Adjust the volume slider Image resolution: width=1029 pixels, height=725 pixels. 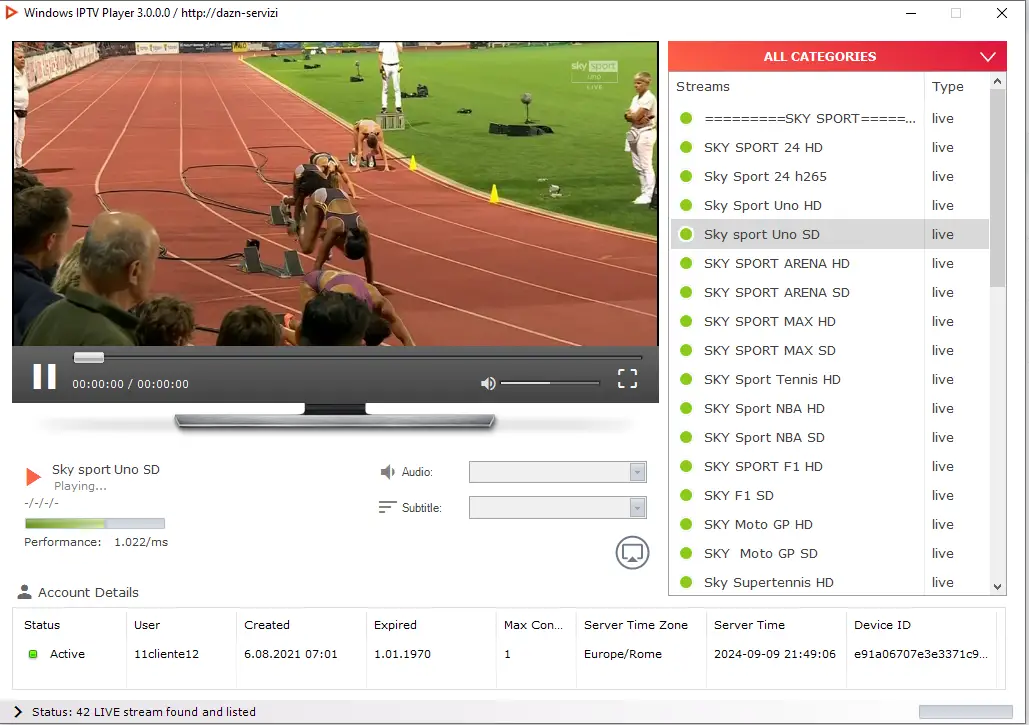click(550, 383)
